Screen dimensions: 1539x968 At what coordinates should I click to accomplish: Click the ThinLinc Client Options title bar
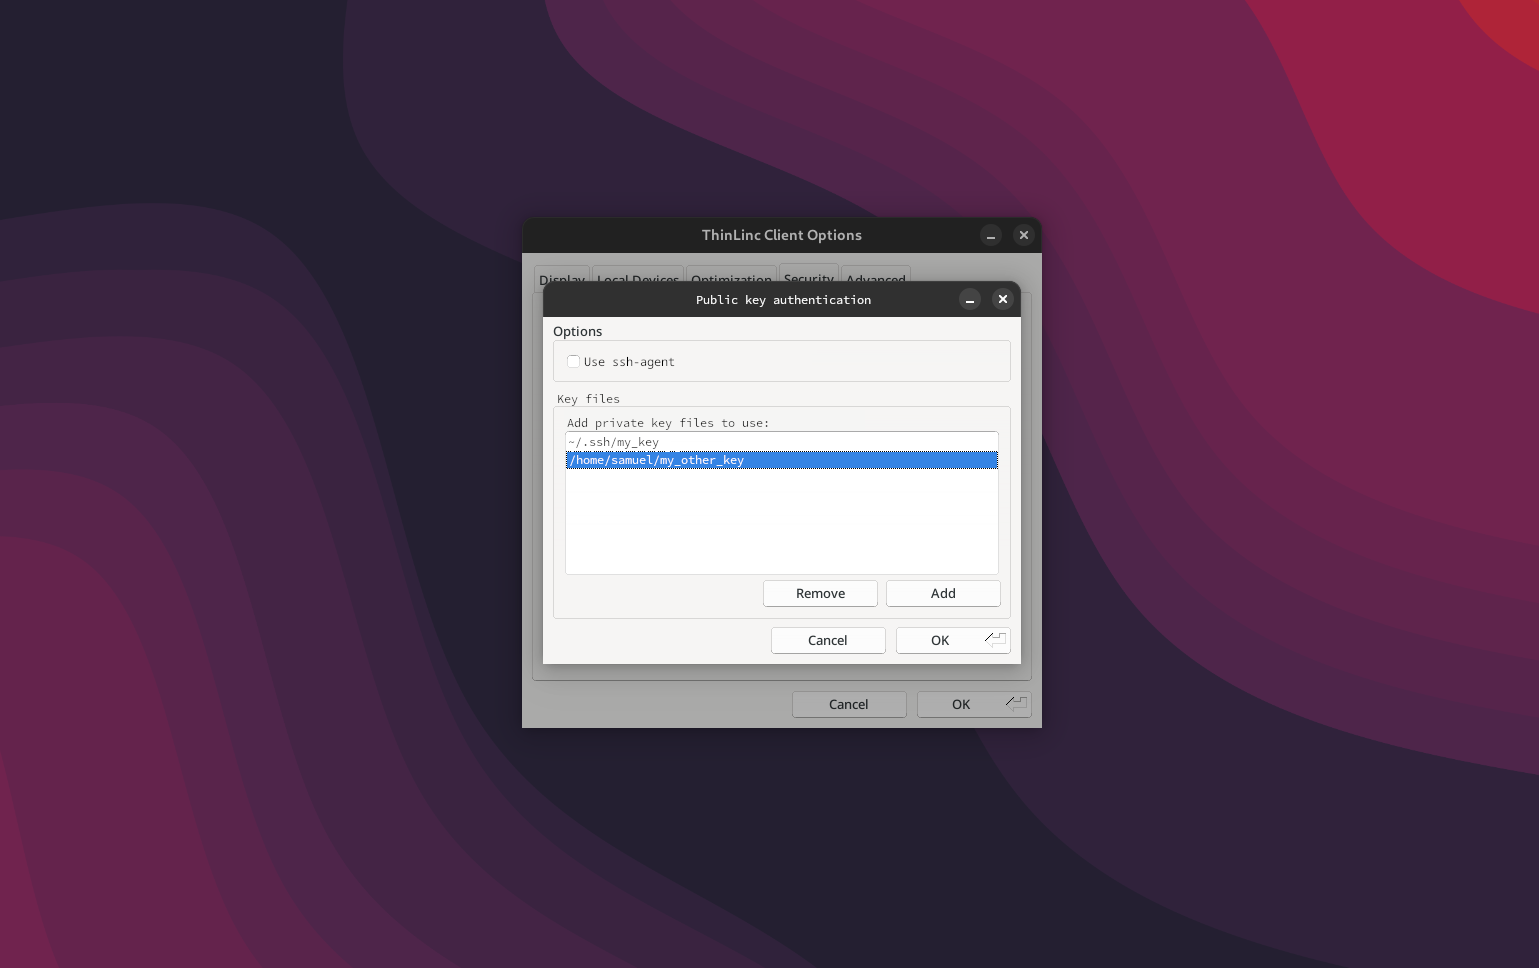pyautogui.click(x=781, y=235)
